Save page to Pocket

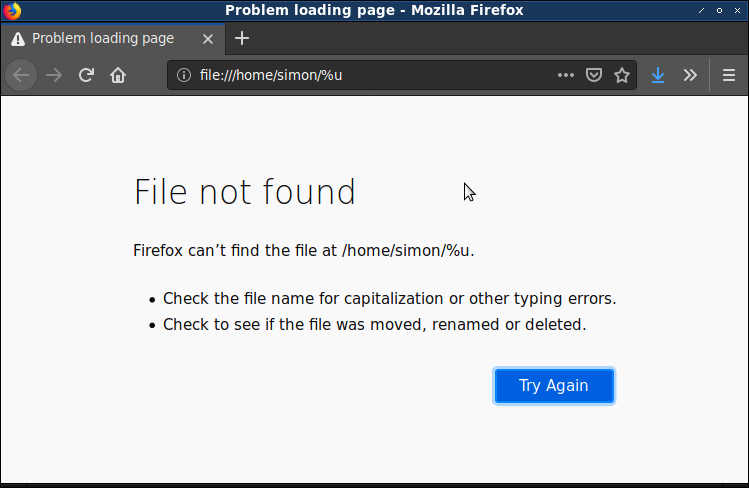[x=594, y=75]
